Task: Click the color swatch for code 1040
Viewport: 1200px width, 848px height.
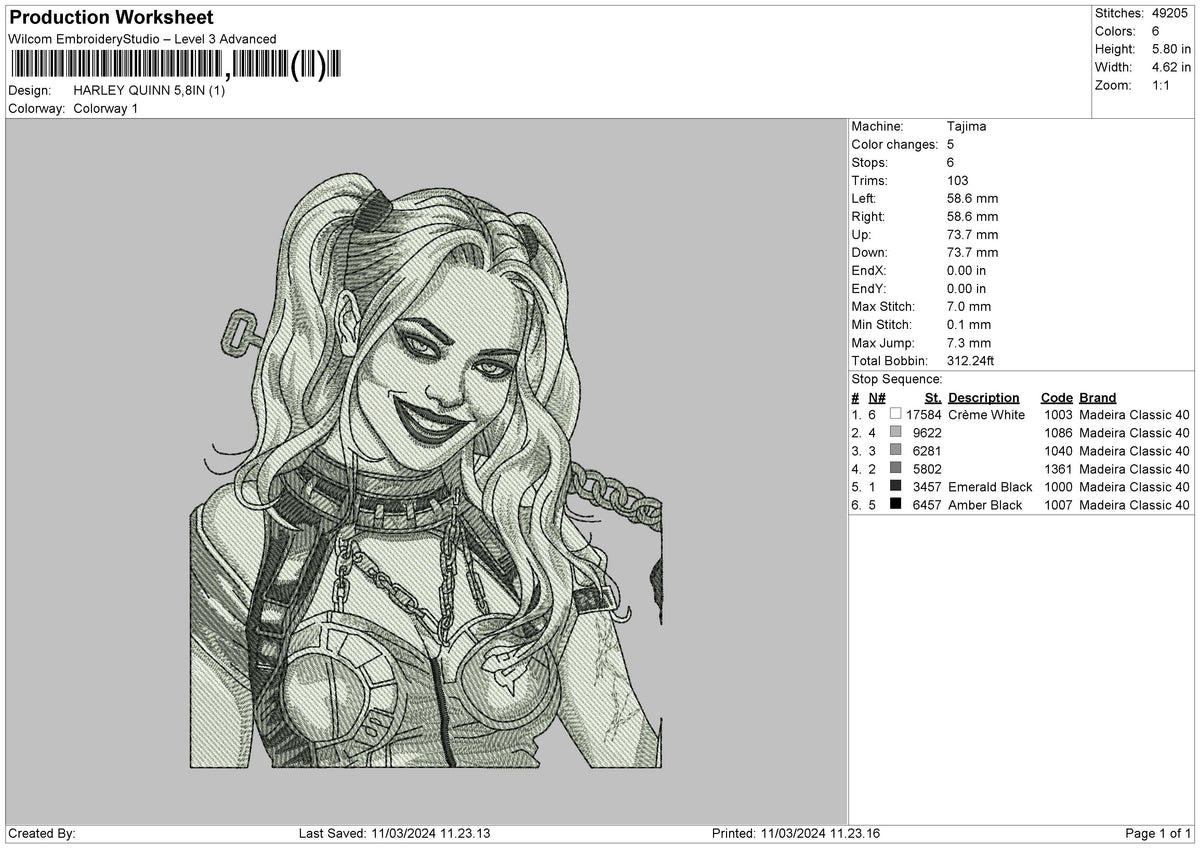Action: coord(895,450)
